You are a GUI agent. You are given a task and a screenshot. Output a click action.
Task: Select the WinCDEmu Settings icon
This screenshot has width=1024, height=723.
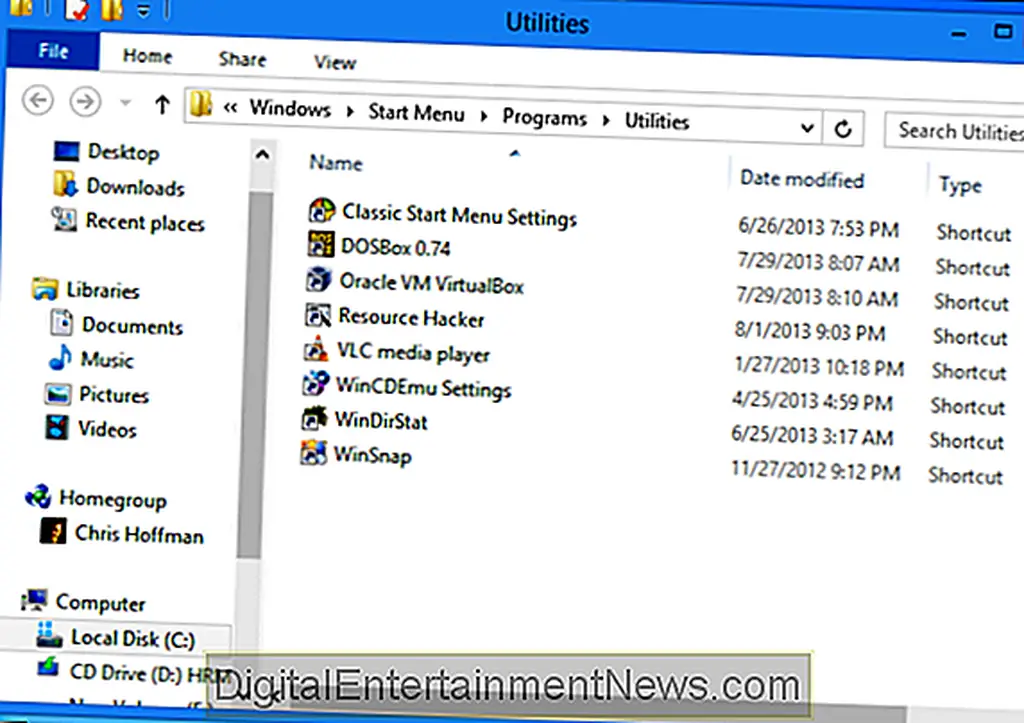(x=316, y=384)
